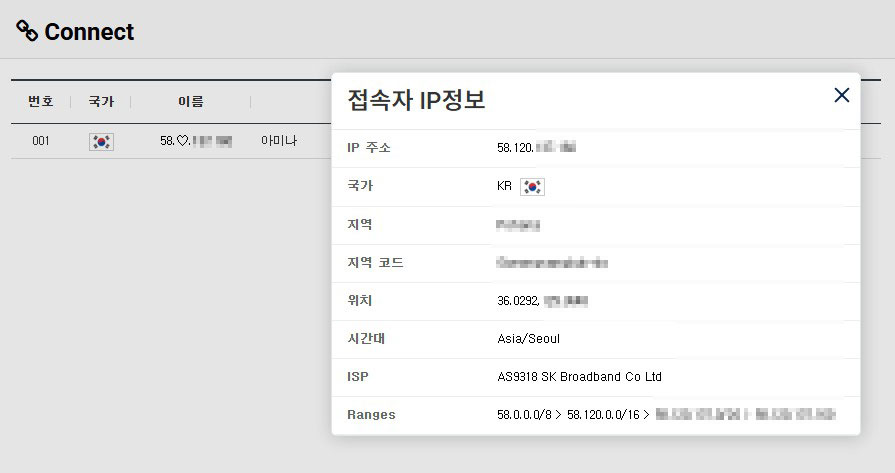Click the Korean flag next to KR

(532, 187)
